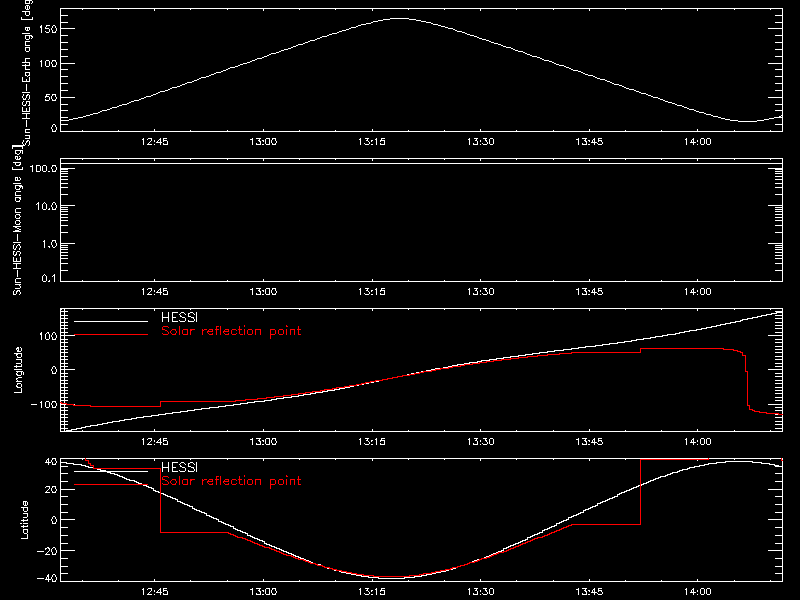Select the -100 tick on Longitude plot

point(44,404)
